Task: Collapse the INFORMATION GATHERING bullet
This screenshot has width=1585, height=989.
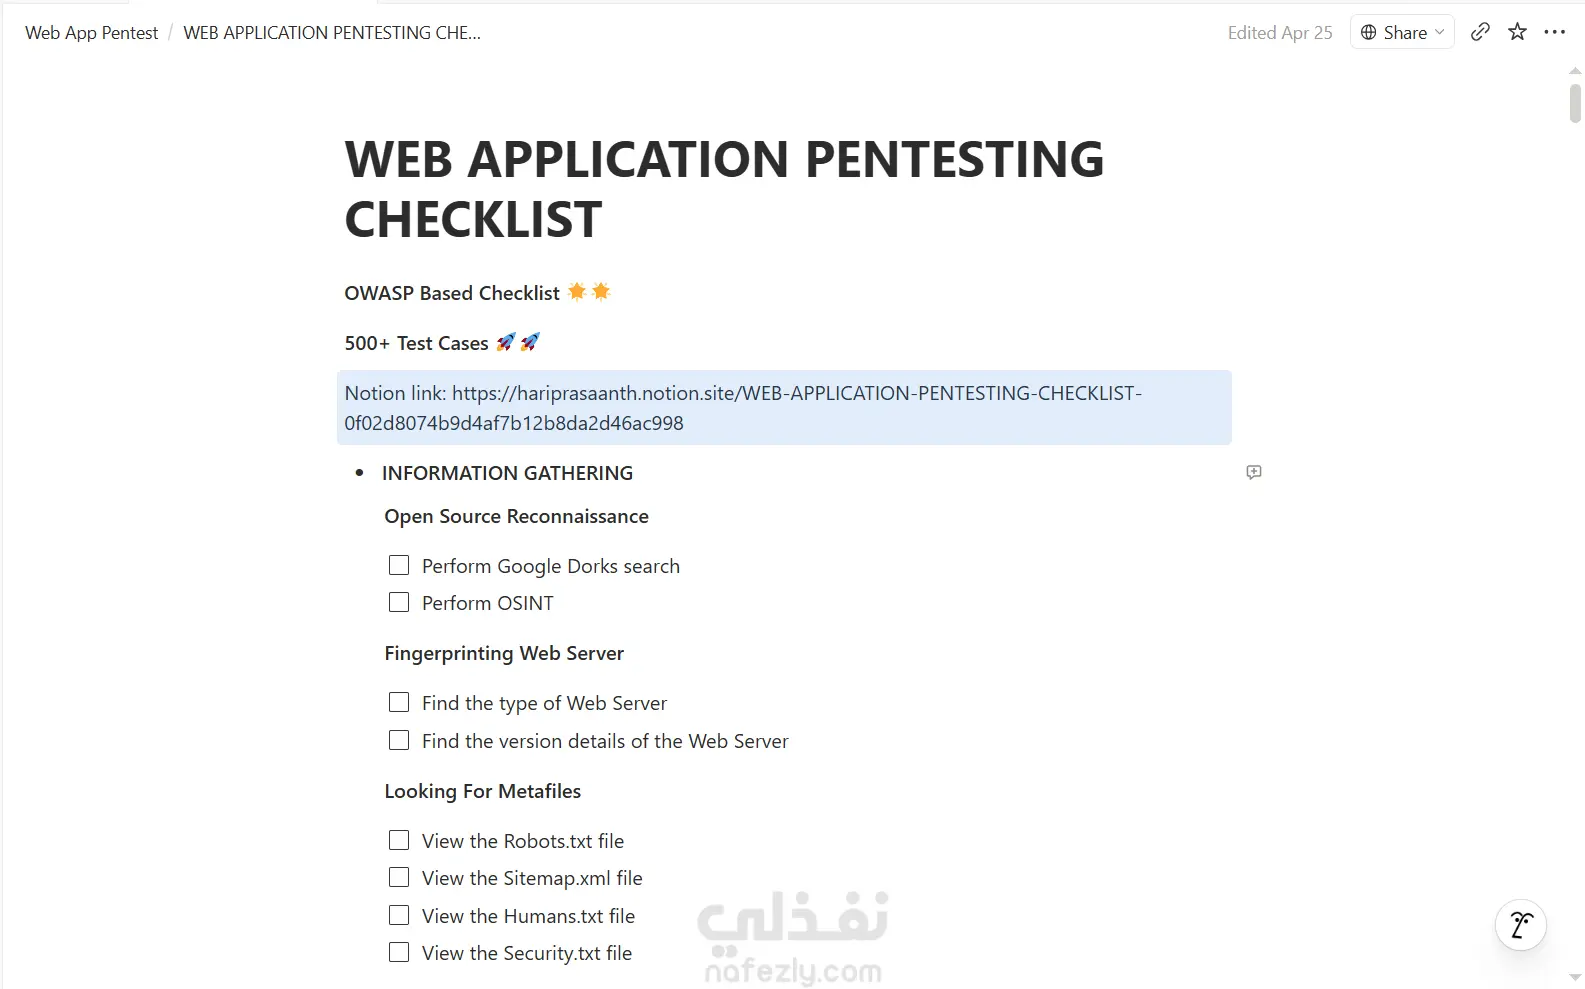Action: pyautogui.click(x=359, y=473)
